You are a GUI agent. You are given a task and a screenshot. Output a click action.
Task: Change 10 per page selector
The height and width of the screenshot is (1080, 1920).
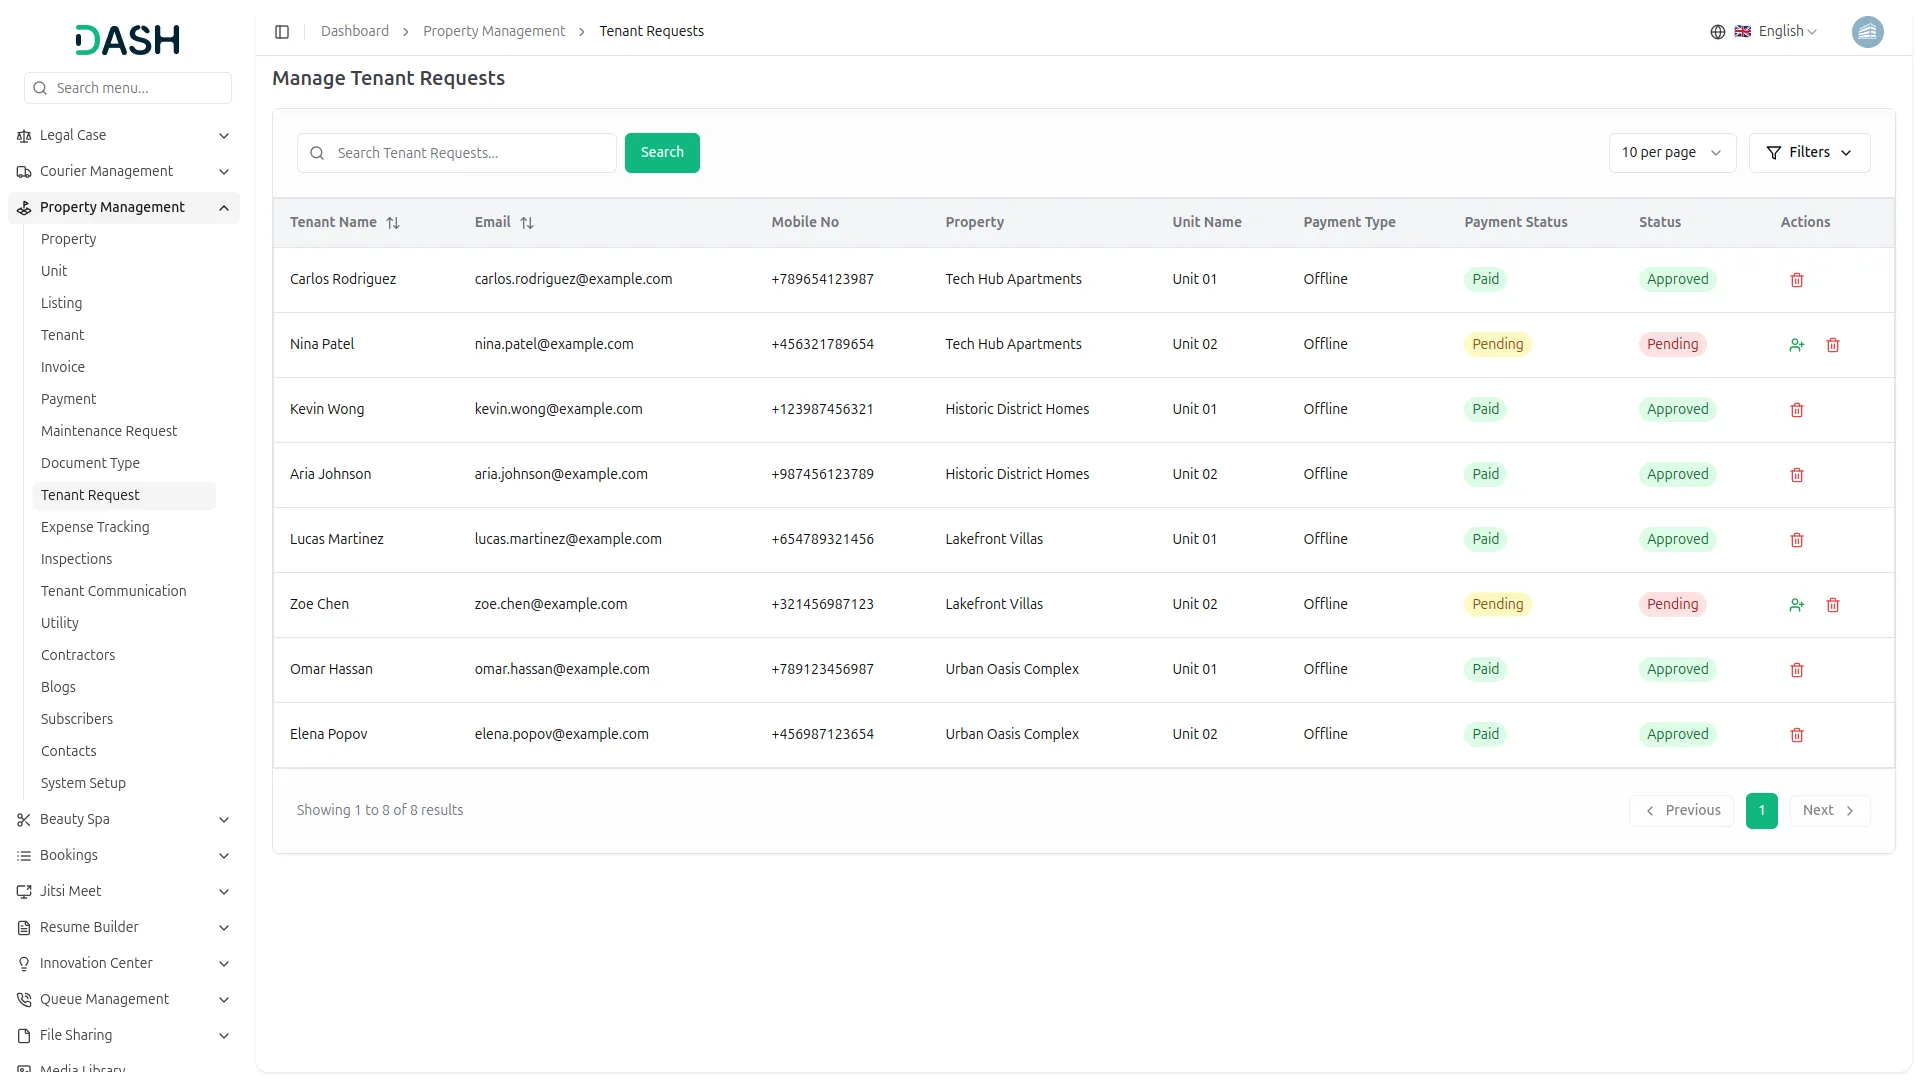tap(1671, 153)
